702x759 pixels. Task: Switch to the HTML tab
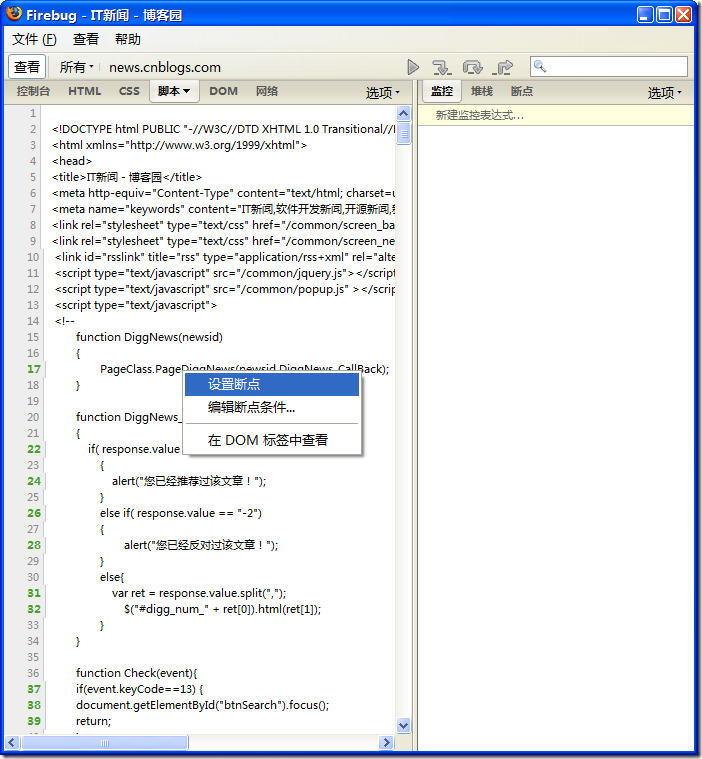pos(84,91)
